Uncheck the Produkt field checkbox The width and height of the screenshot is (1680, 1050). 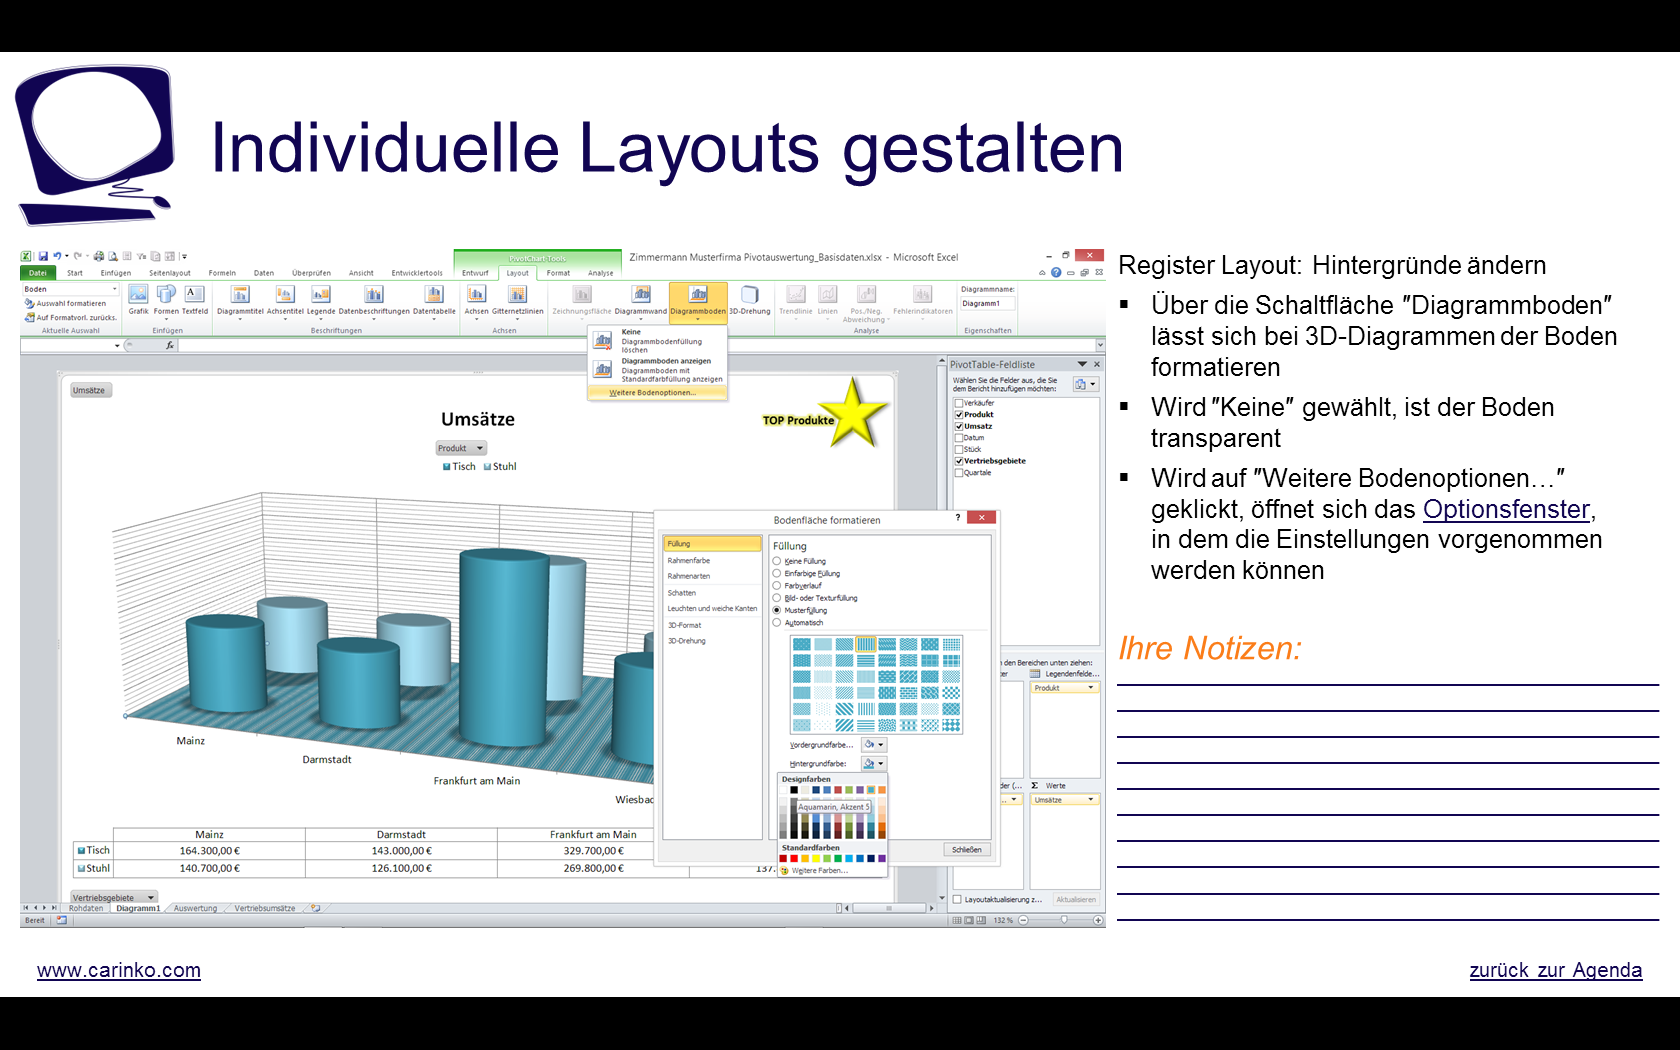point(959,415)
